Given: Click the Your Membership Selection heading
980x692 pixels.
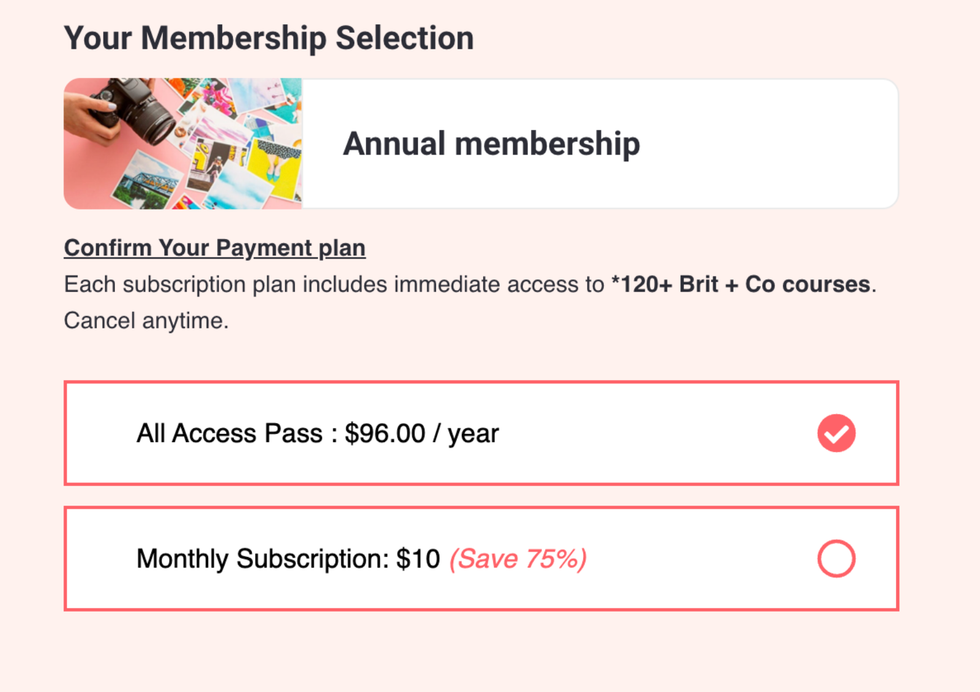Looking at the screenshot, I should coord(269,37).
